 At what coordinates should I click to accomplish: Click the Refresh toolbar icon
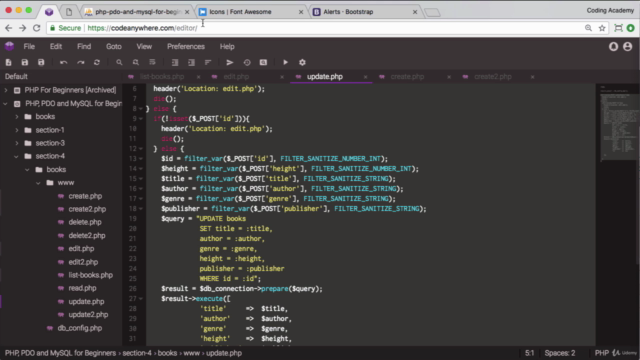point(97,62)
